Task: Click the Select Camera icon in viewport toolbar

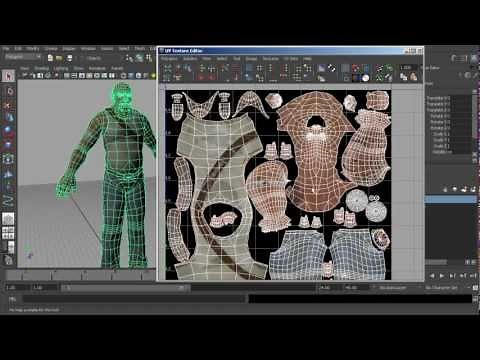Action: click(x=24, y=76)
